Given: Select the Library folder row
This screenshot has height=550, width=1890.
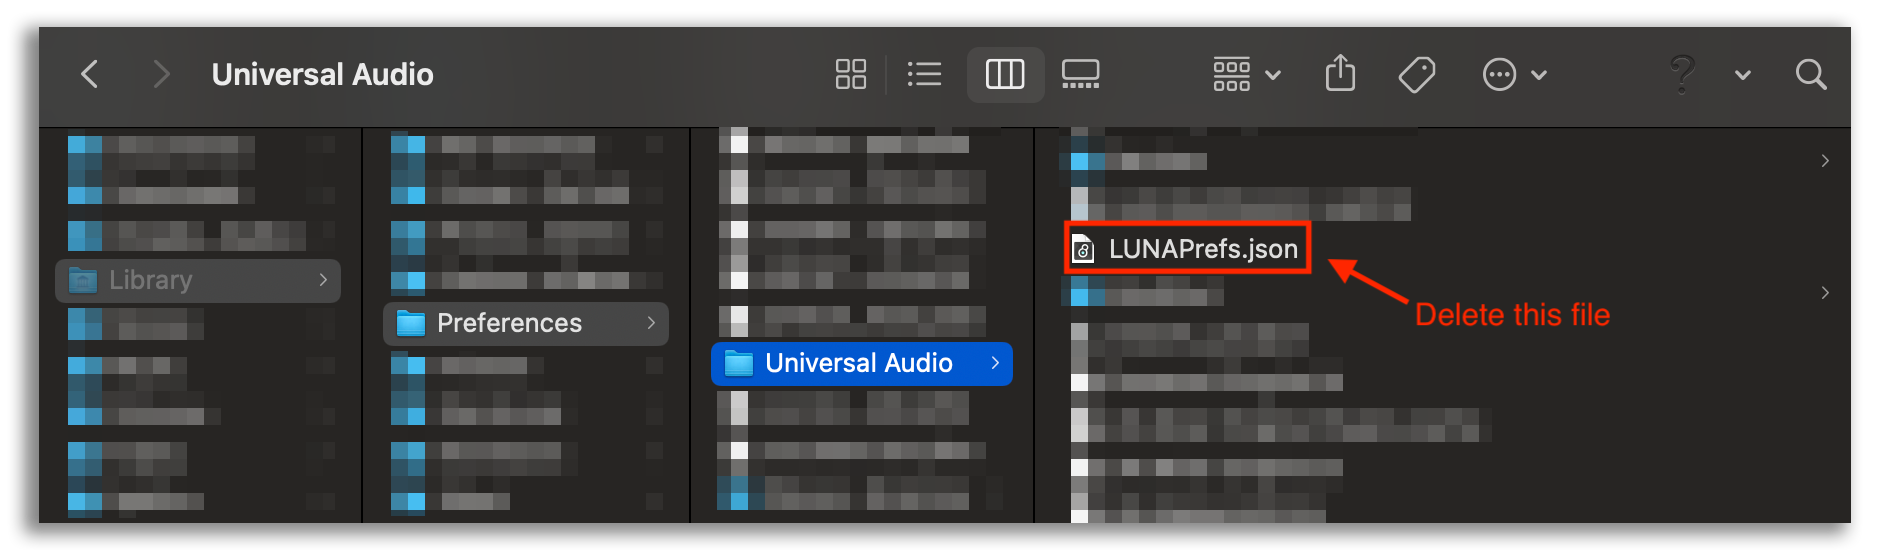Looking at the screenshot, I should [198, 280].
